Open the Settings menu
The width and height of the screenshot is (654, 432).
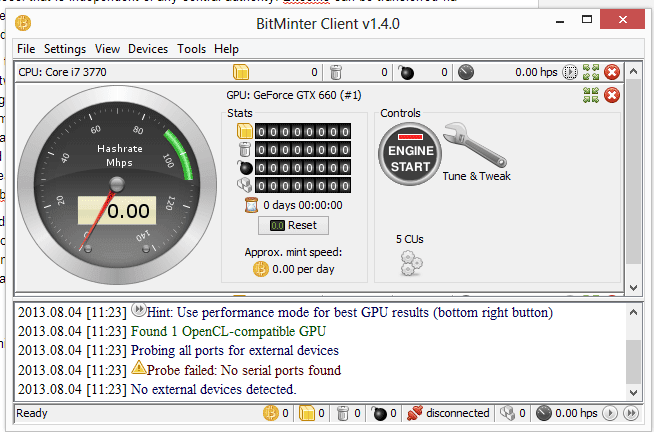click(65, 49)
